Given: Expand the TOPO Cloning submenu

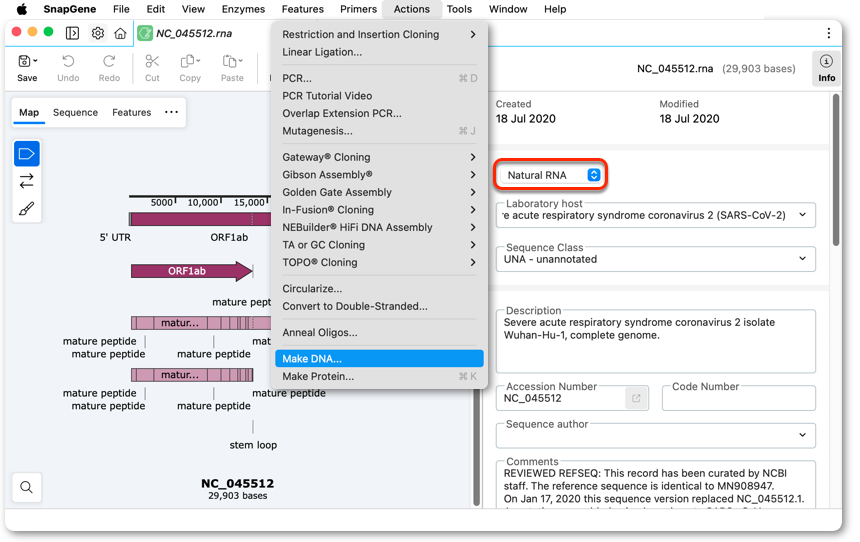Looking at the screenshot, I should coord(379,263).
